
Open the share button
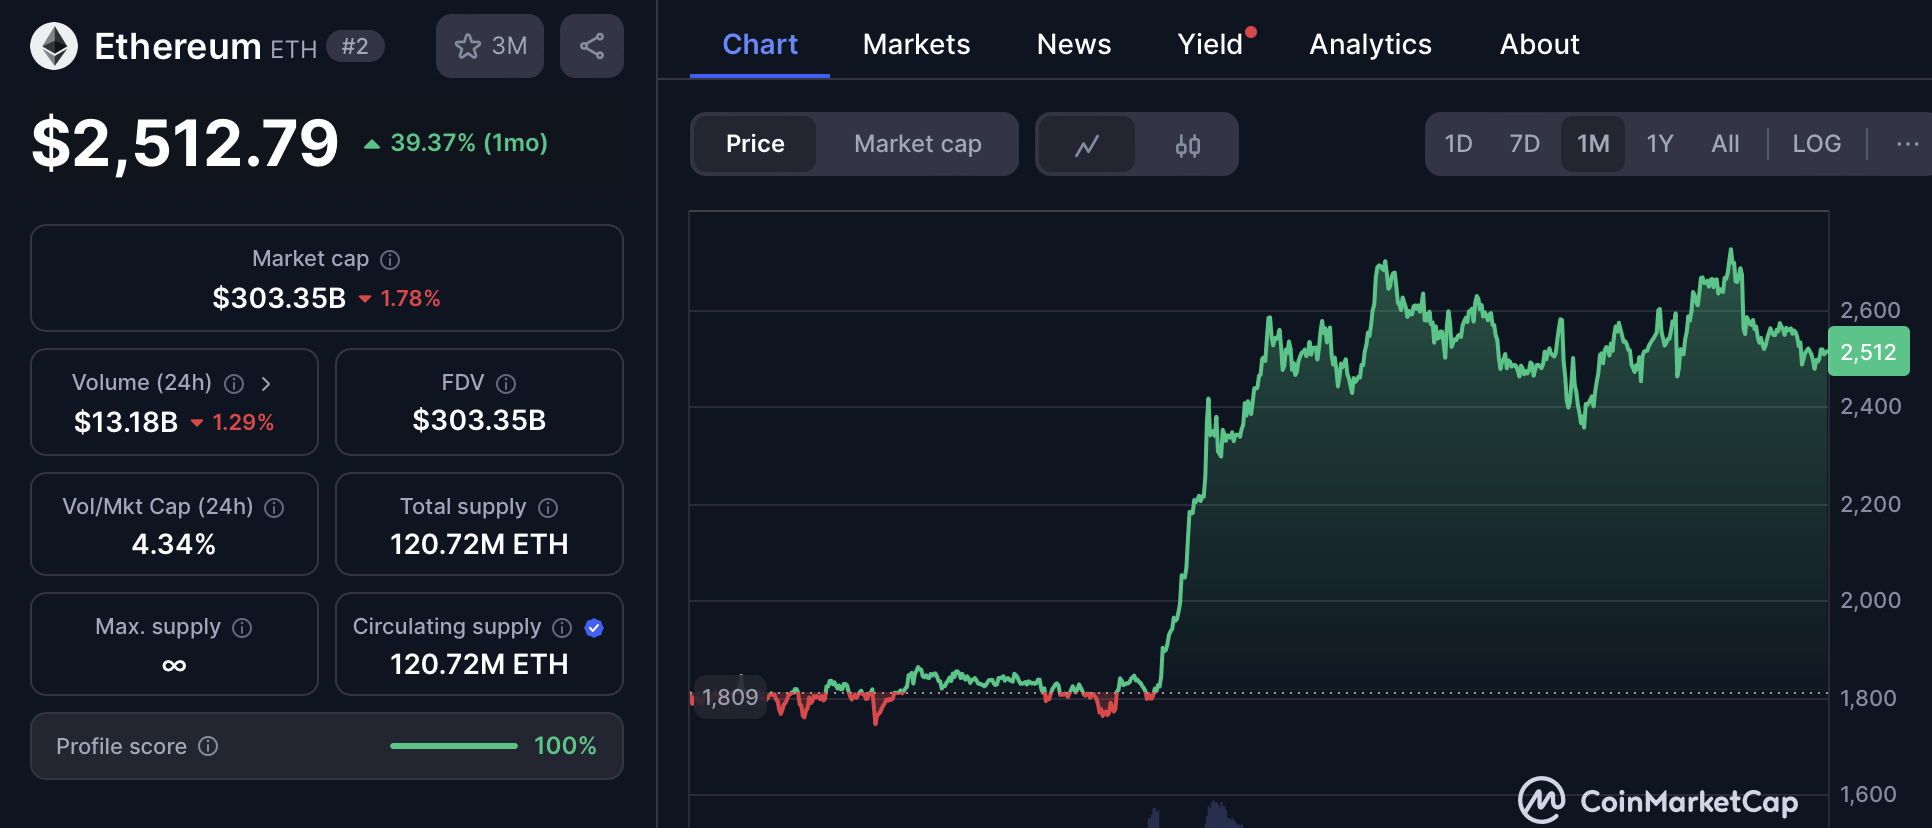coord(592,46)
